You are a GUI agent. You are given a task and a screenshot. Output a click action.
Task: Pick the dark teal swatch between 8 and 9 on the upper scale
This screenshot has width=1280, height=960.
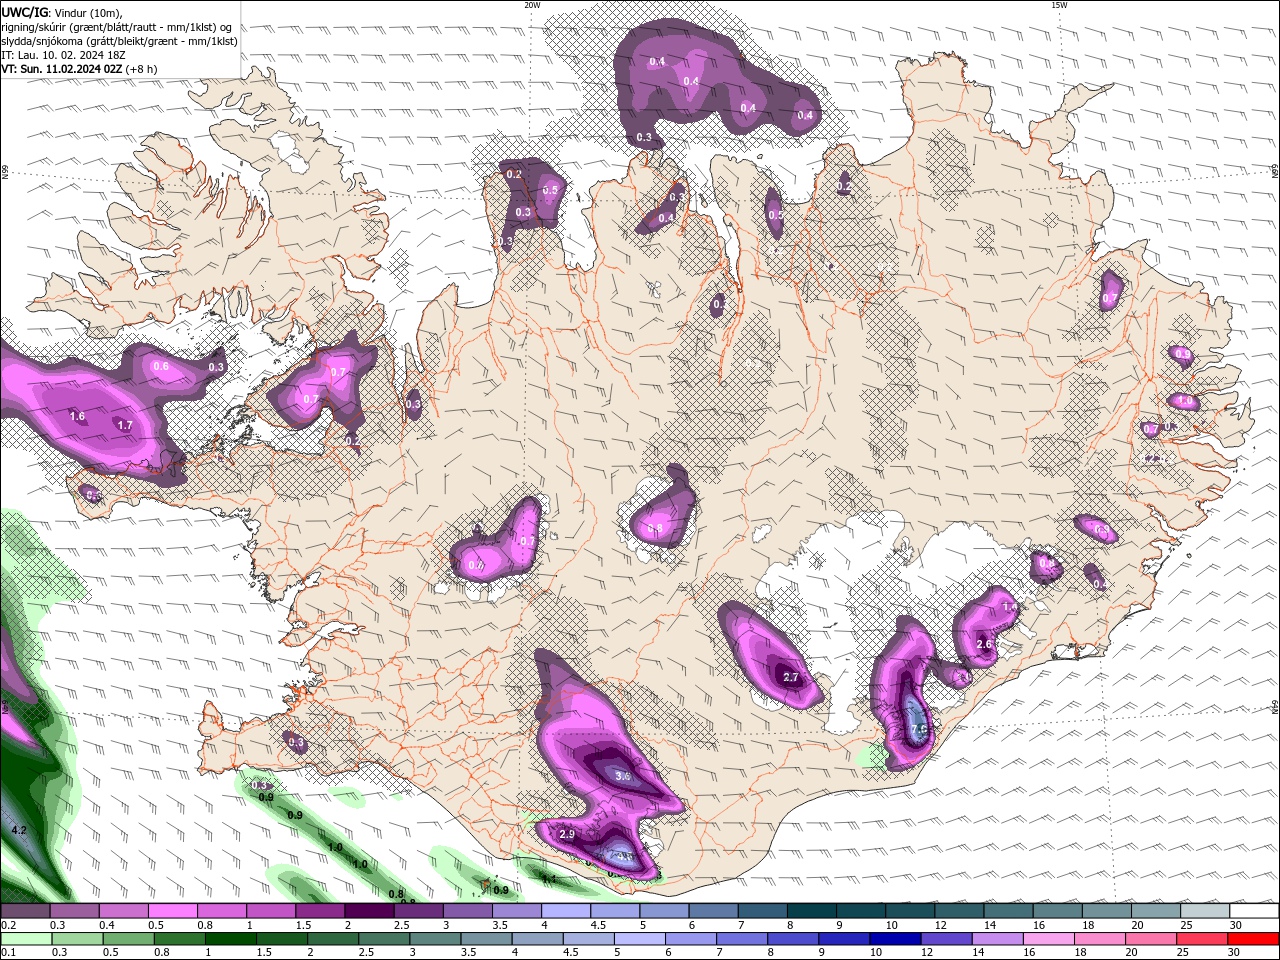point(811,911)
